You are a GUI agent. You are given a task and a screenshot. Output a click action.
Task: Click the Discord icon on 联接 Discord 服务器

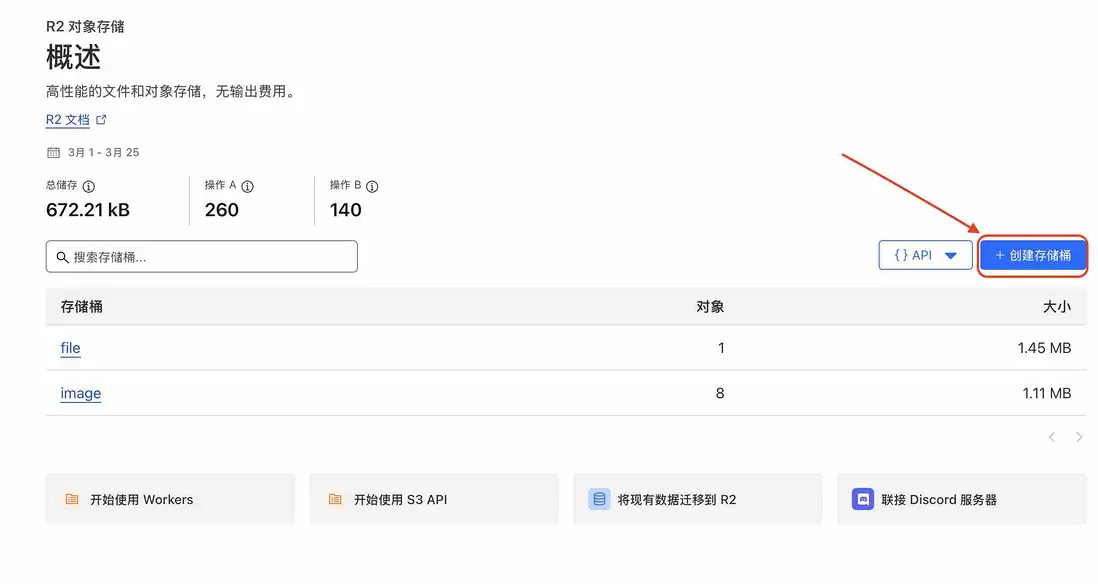tap(862, 499)
